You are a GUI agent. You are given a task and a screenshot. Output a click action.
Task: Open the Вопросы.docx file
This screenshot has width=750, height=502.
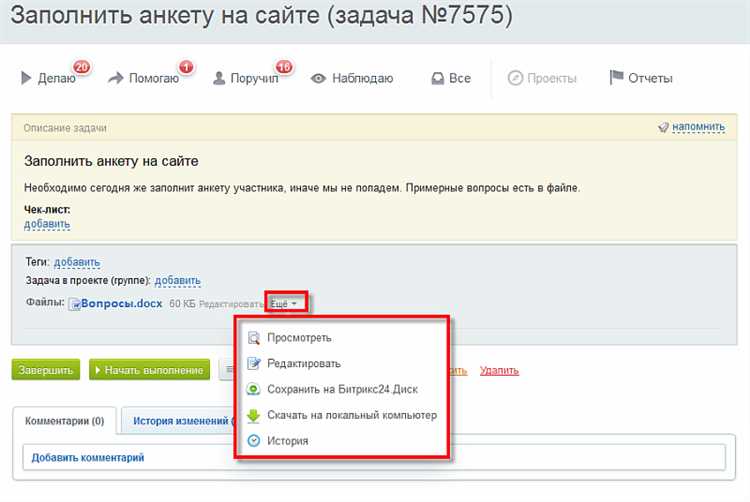tap(121, 304)
